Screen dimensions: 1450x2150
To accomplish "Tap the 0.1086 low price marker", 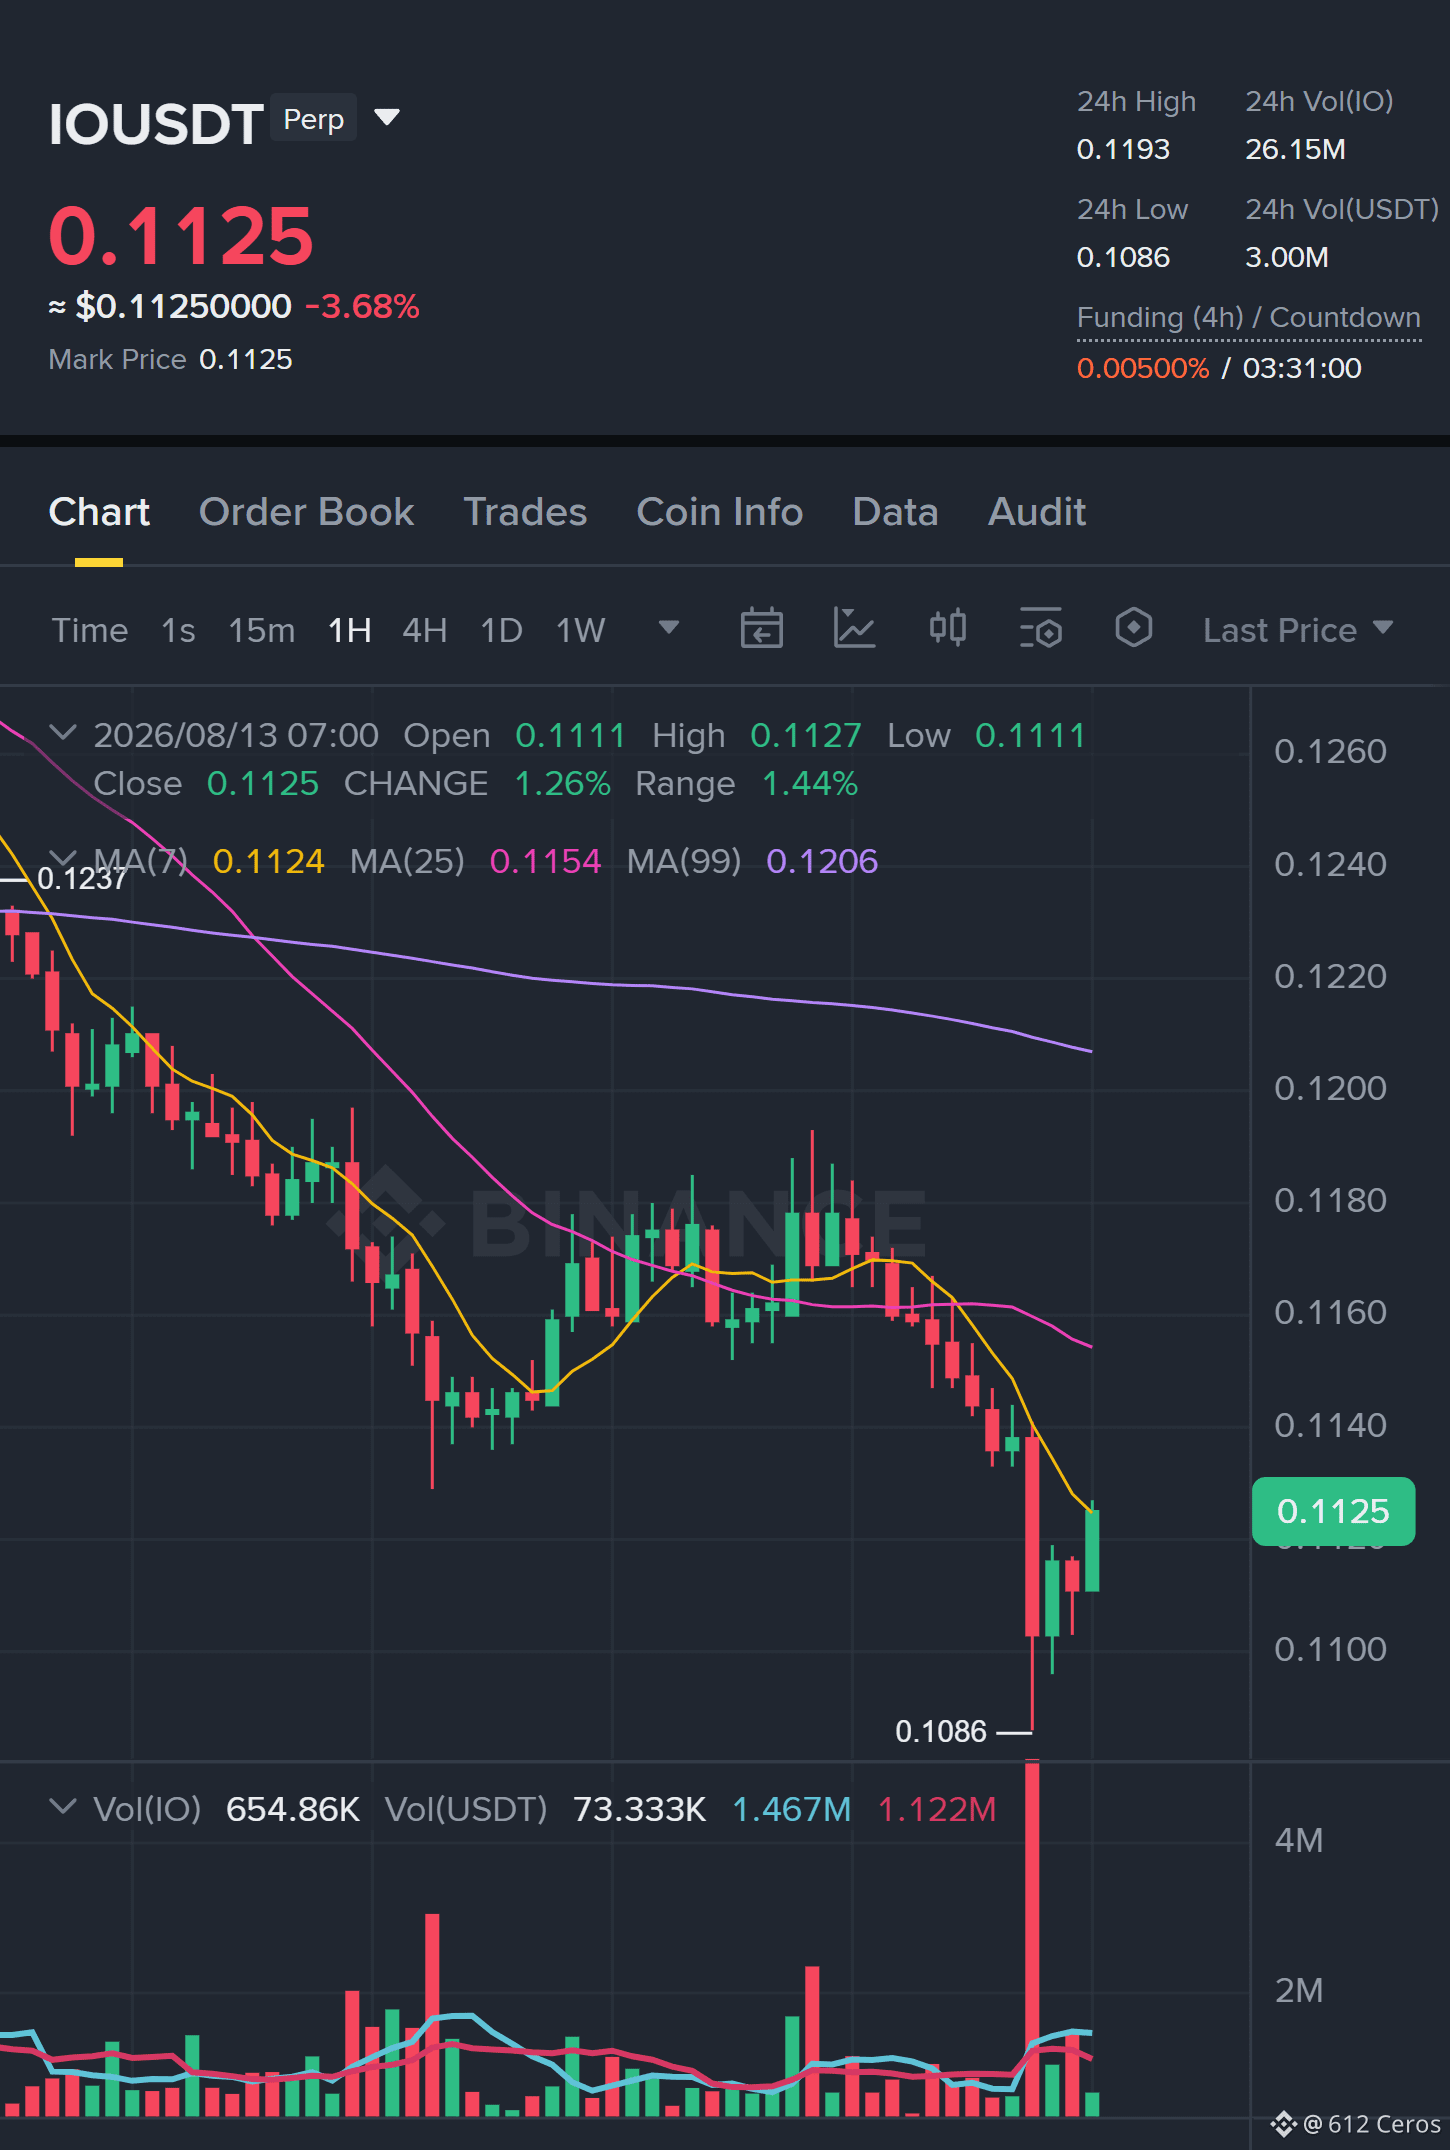I will click(941, 1731).
